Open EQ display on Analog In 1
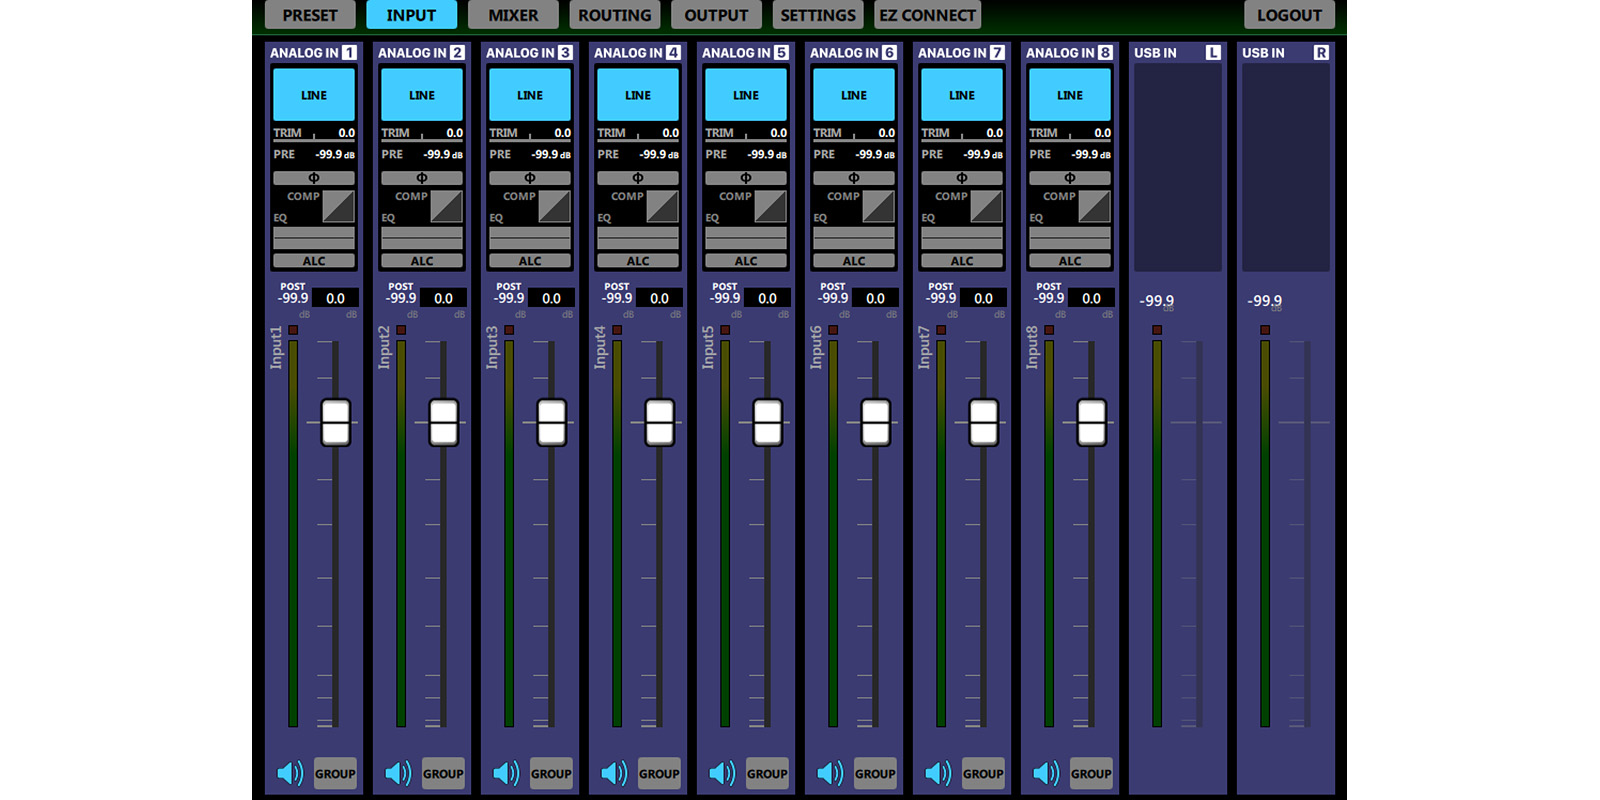The width and height of the screenshot is (1600, 800). 314,238
